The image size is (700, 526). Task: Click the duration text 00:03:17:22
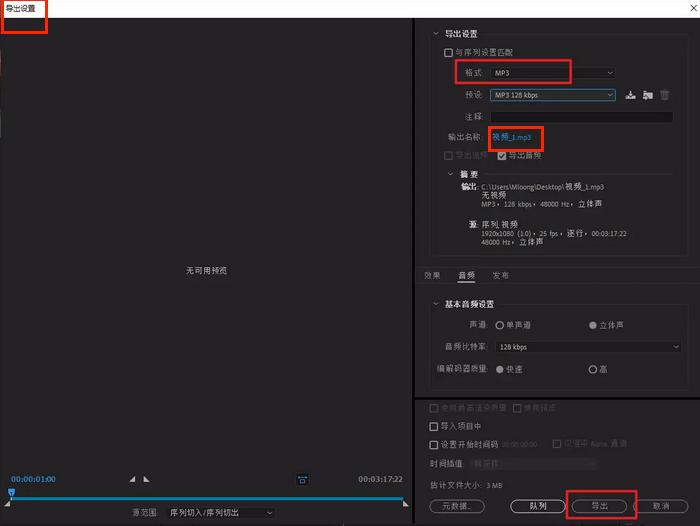tap(380, 479)
